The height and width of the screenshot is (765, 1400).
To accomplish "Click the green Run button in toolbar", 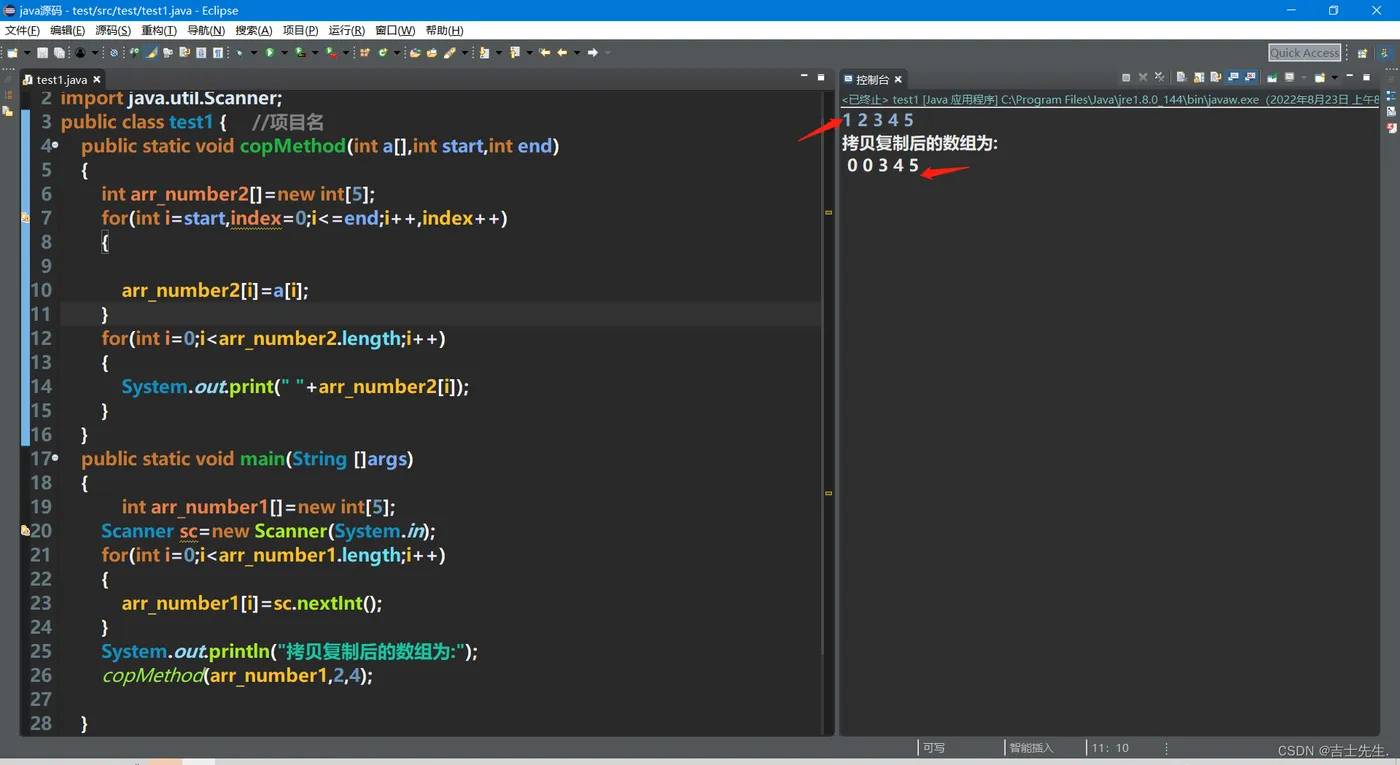I will [269, 52].
